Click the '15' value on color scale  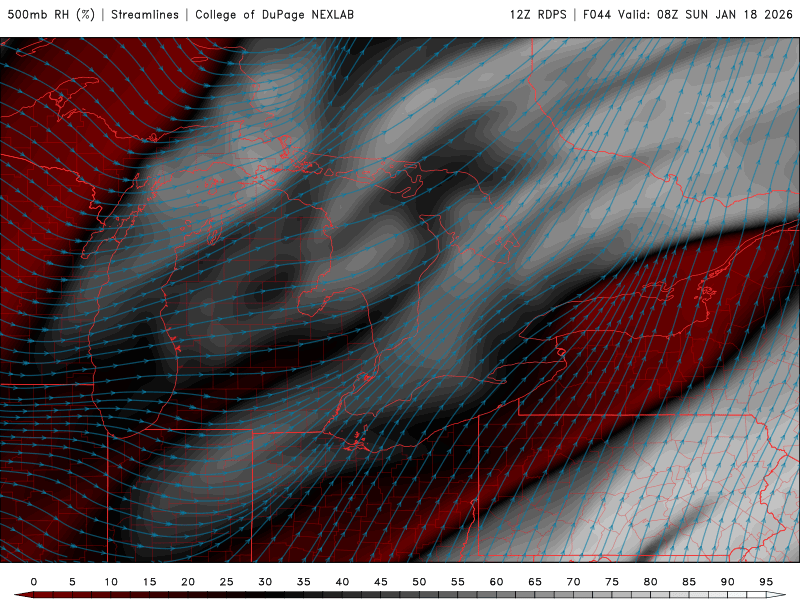(149, 582)
